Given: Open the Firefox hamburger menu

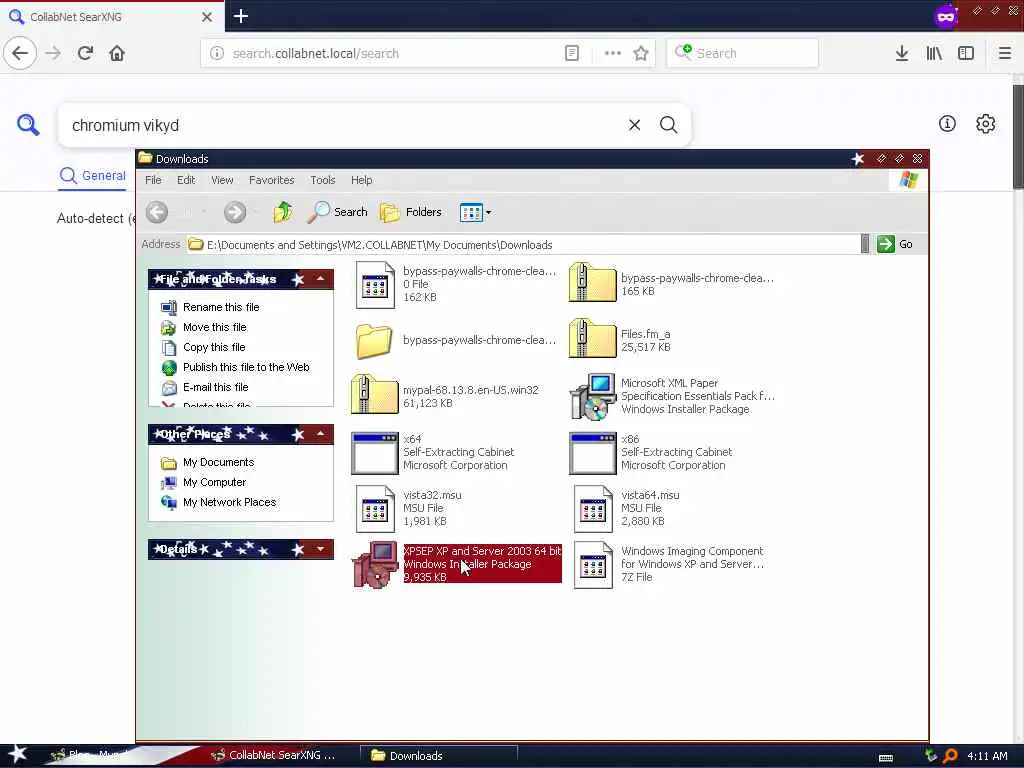Looking at the screenshot, I should click(x=1004, y=53).
